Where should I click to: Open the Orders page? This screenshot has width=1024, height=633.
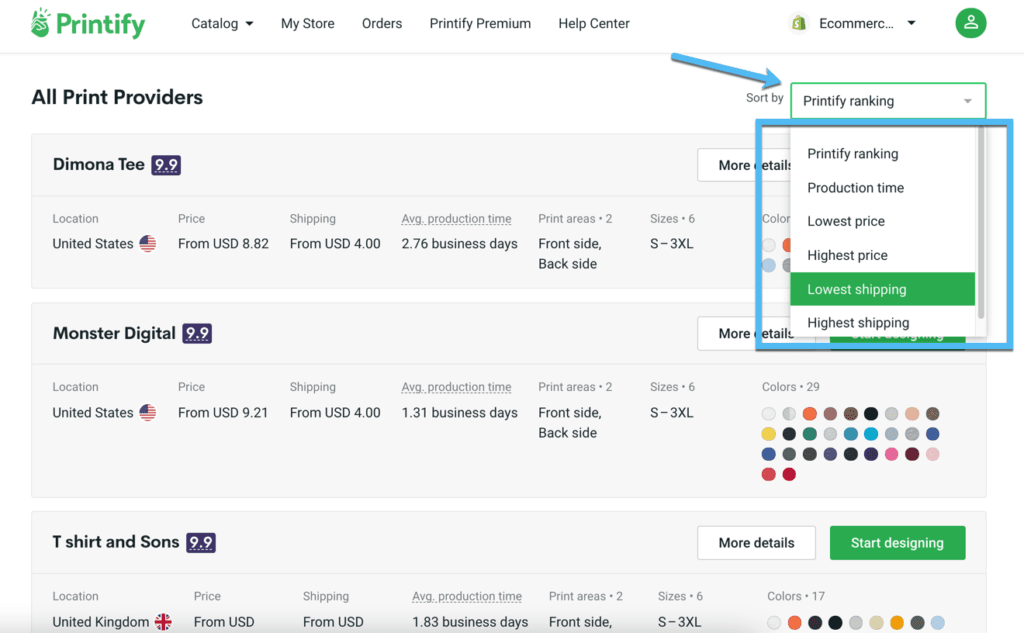coord(382,24)
